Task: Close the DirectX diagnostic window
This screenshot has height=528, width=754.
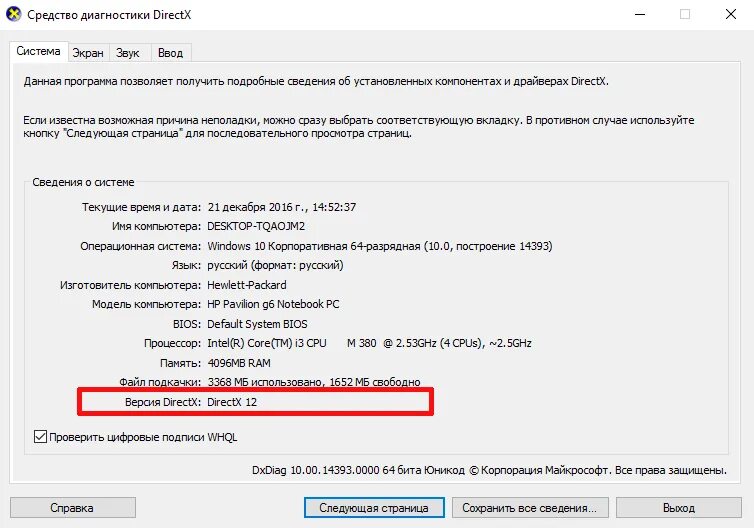Action: [x=731, y=14]
